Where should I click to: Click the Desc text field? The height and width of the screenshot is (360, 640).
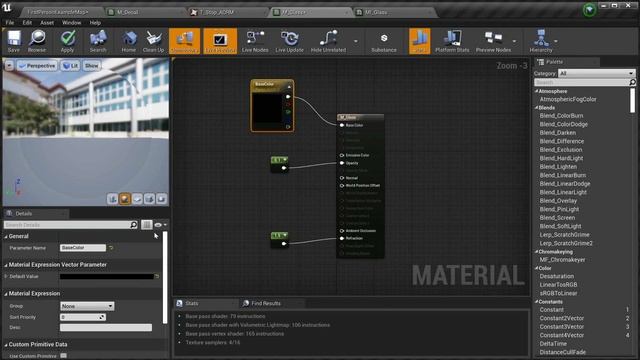(x=106, y=327)
